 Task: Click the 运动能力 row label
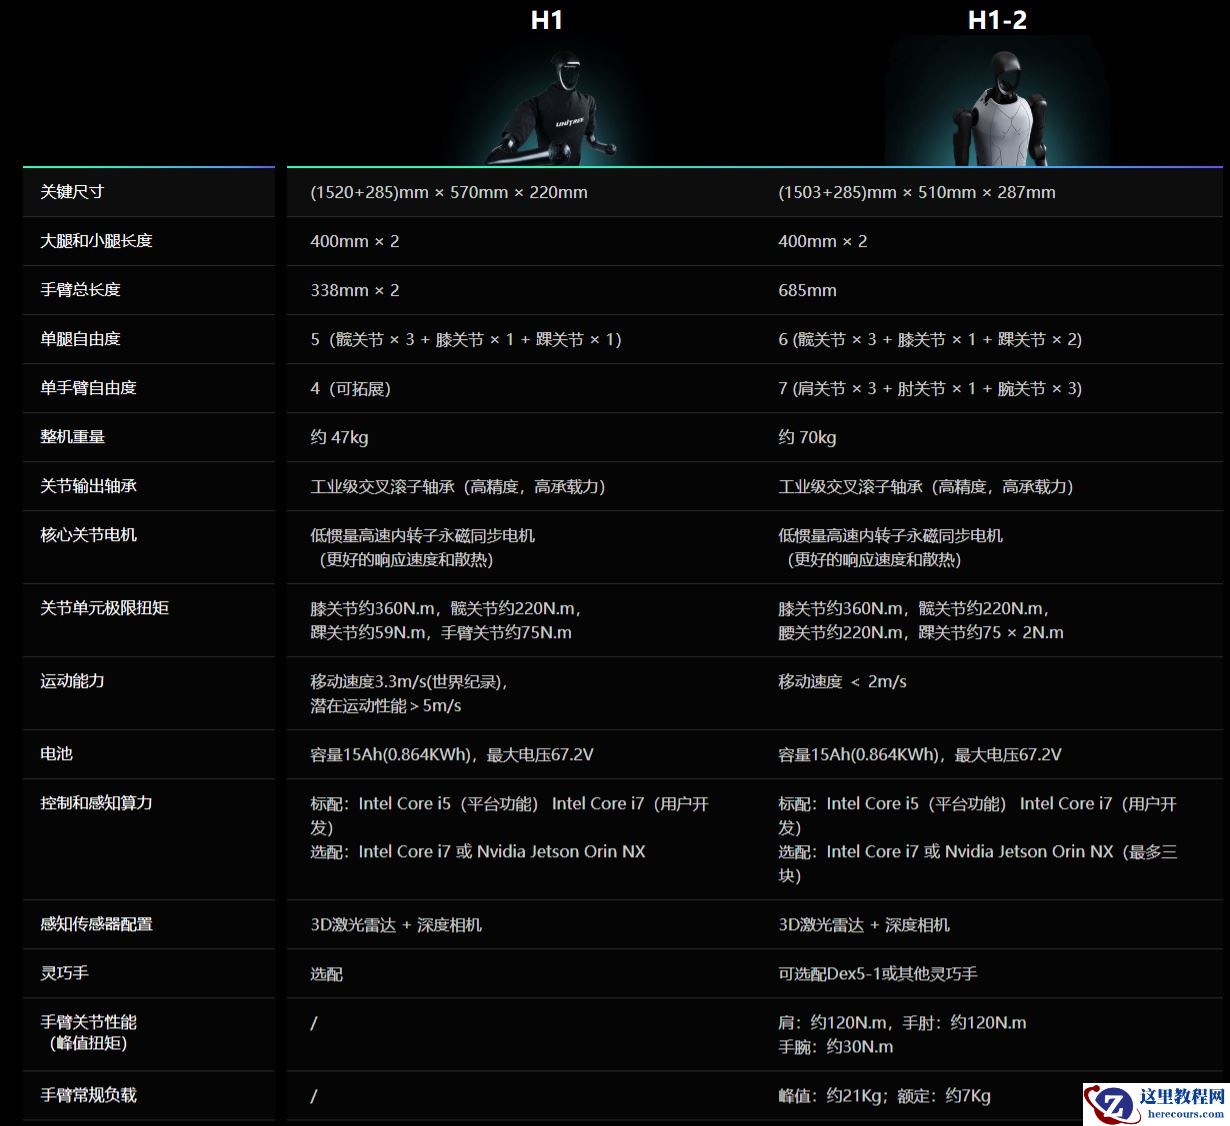tap(72, 681)
